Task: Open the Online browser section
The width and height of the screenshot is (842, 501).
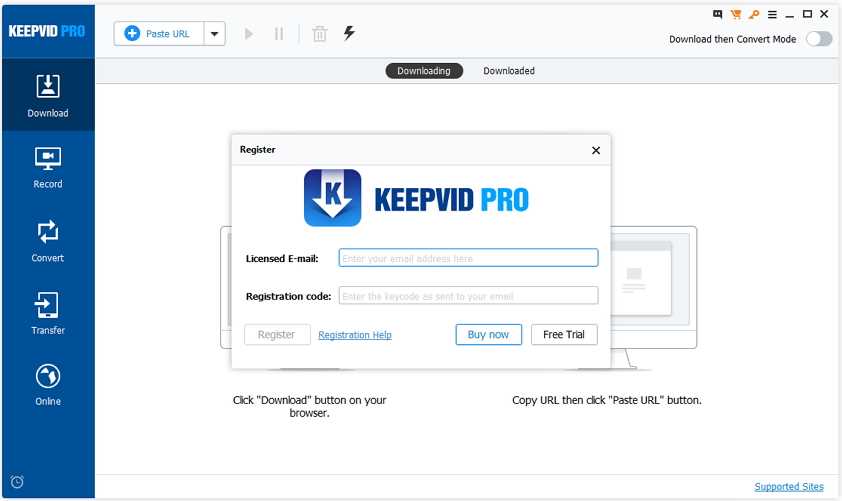Action: click(x=48, y=385)
